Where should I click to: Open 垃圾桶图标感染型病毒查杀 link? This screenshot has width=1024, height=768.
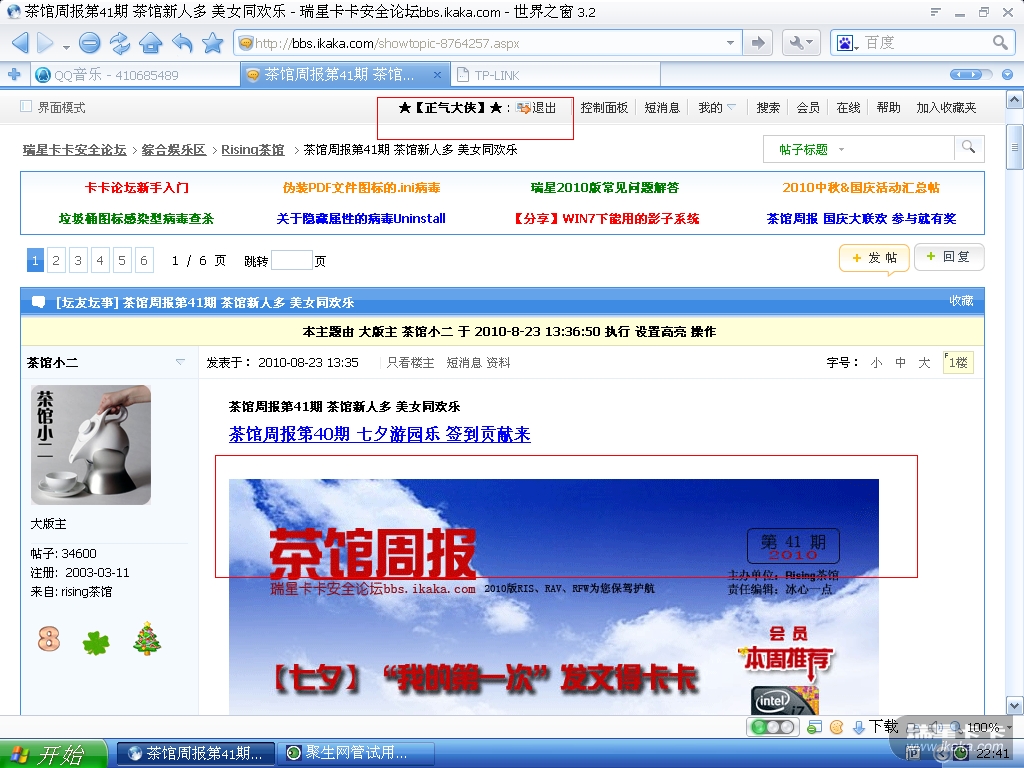136,218
